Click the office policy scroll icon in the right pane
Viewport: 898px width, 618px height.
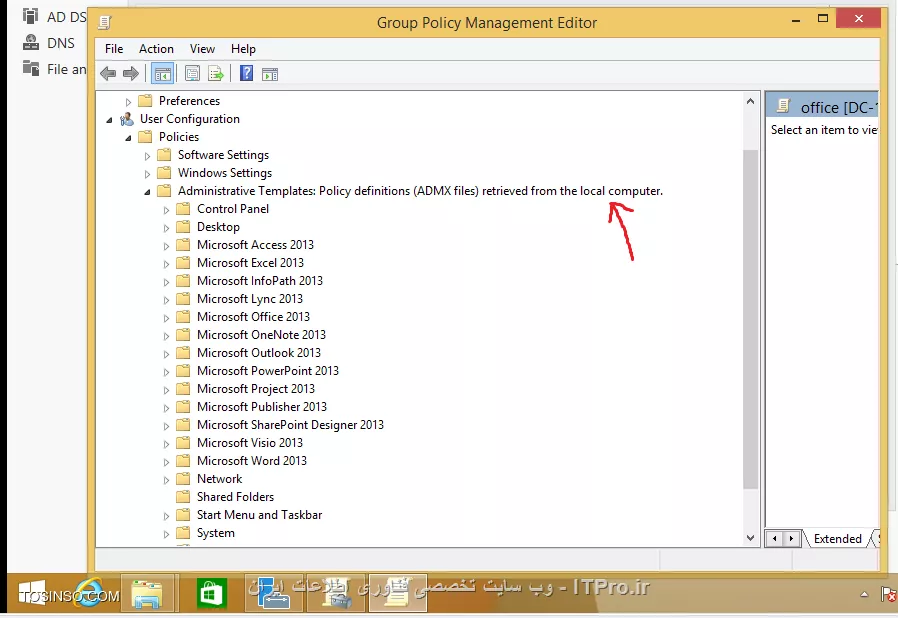pyautogui.click(x=783, y=106)
